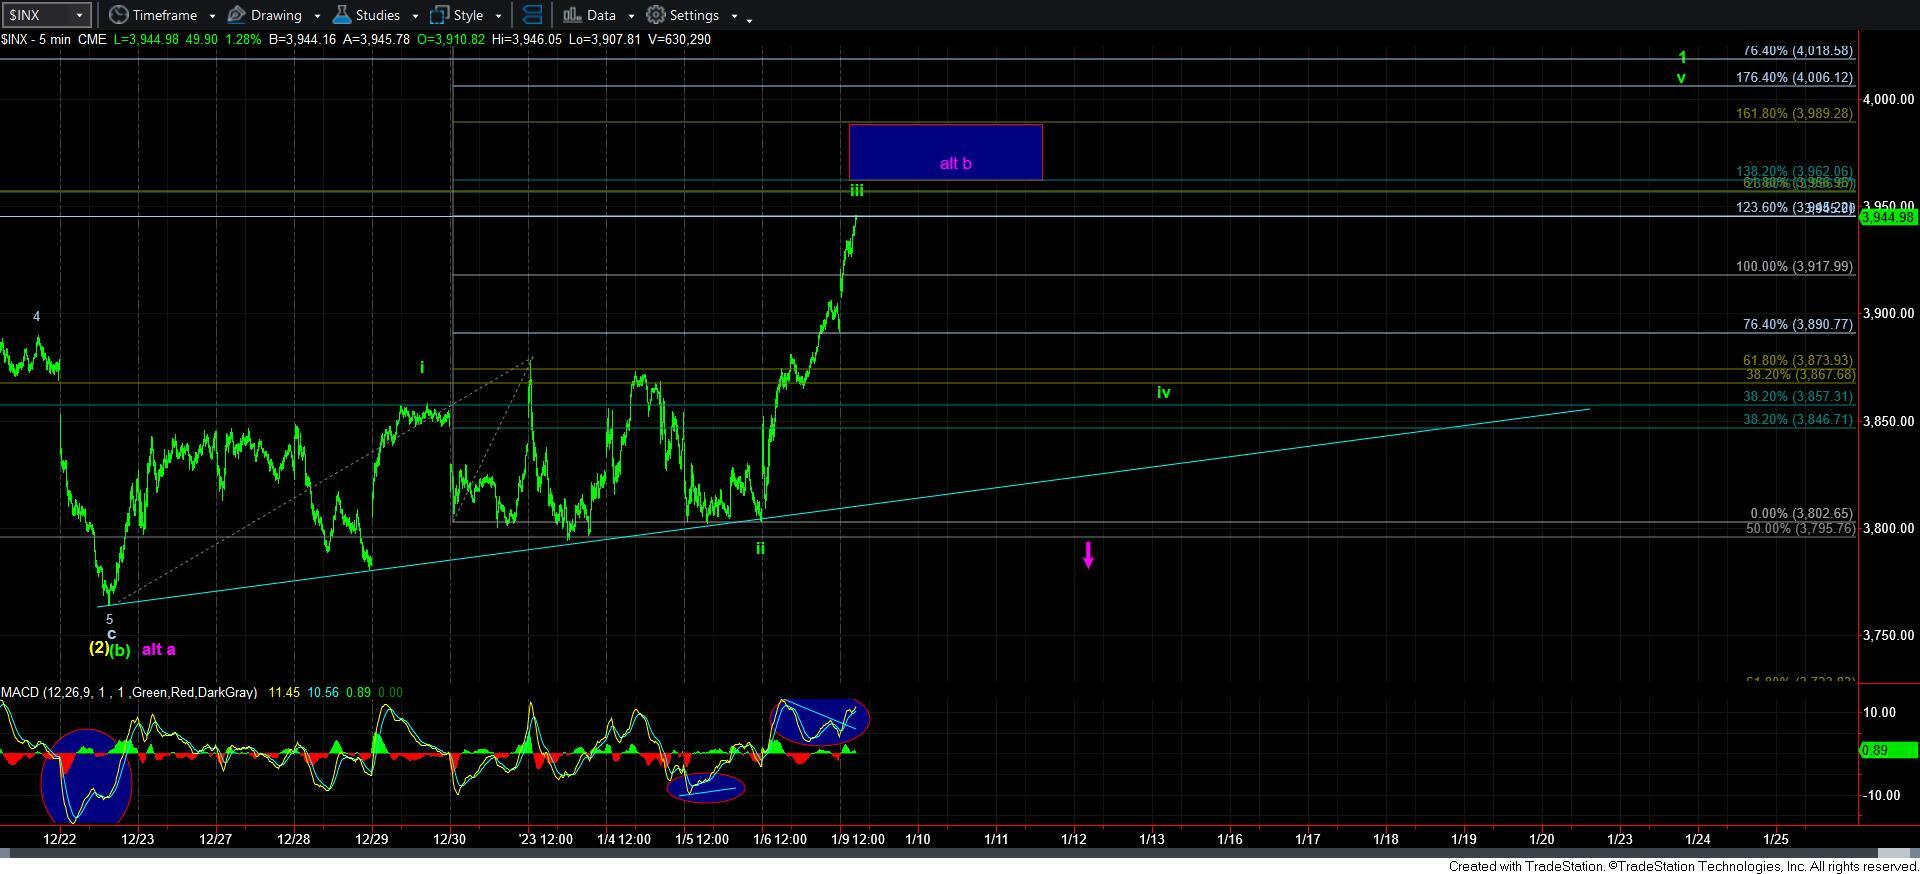Click the Timeframe clock icon
This screenshot has width=1920, height=874.
click(x=119, y=15)
